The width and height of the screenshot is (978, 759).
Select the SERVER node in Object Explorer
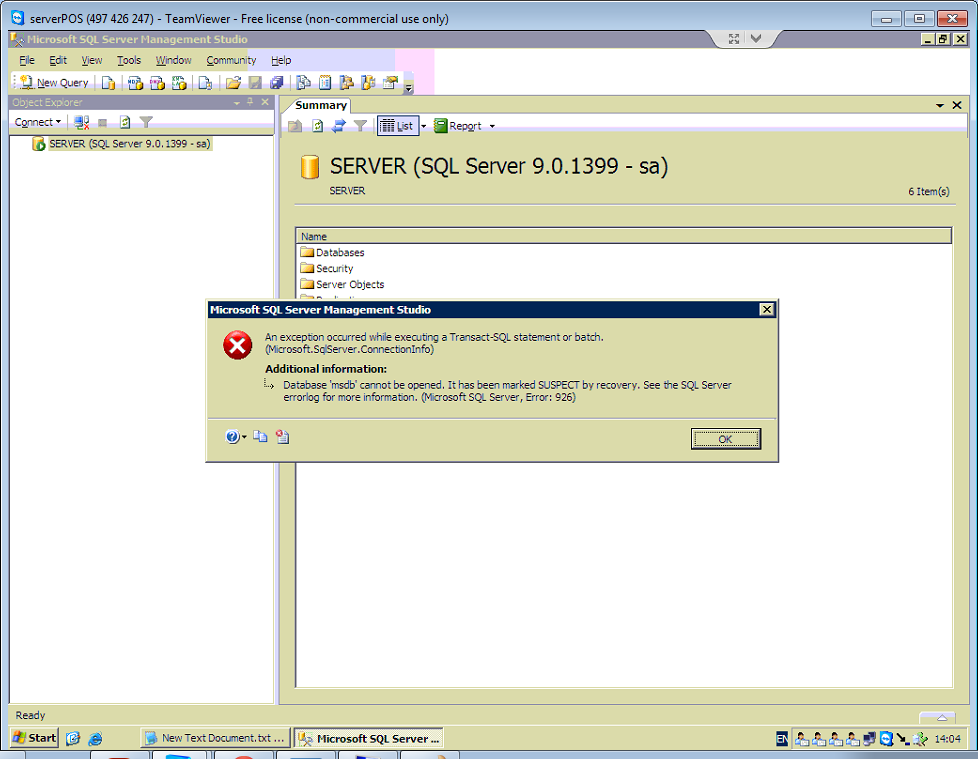[x=130, y=144]
